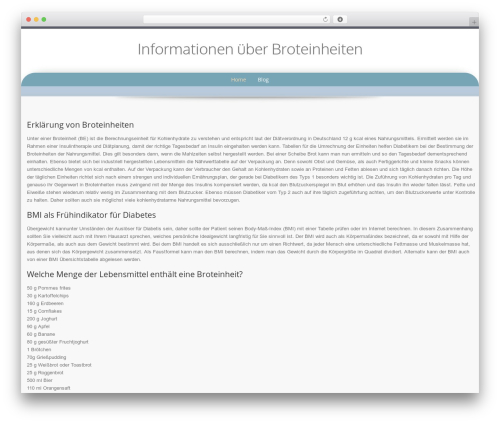The height and width of the screenshot is (423, 500).
Task: Click the green maximize window dot
Action: coord(44,19)
